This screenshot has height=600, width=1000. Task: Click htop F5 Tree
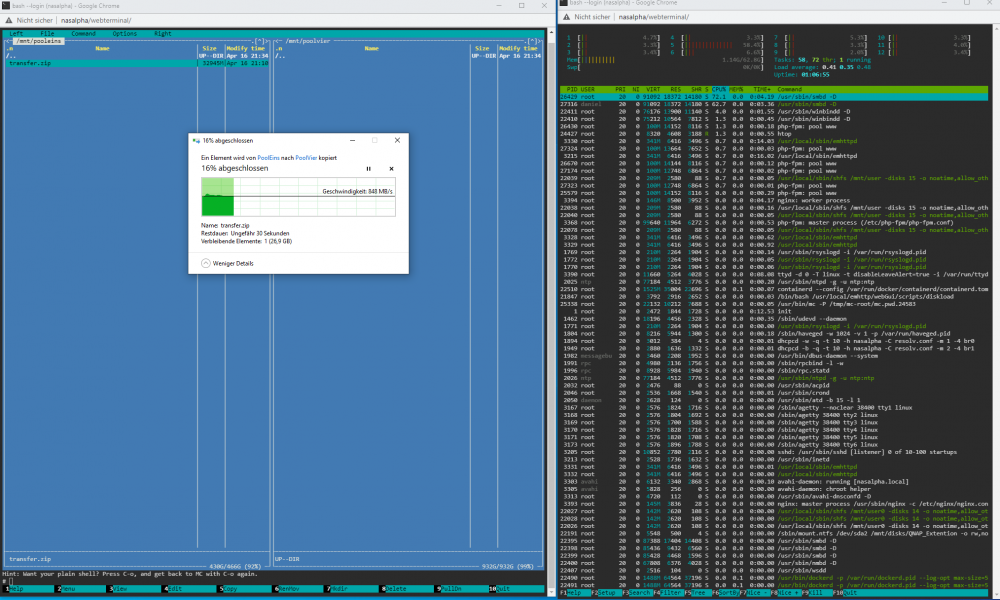click(x=696, y=593)
